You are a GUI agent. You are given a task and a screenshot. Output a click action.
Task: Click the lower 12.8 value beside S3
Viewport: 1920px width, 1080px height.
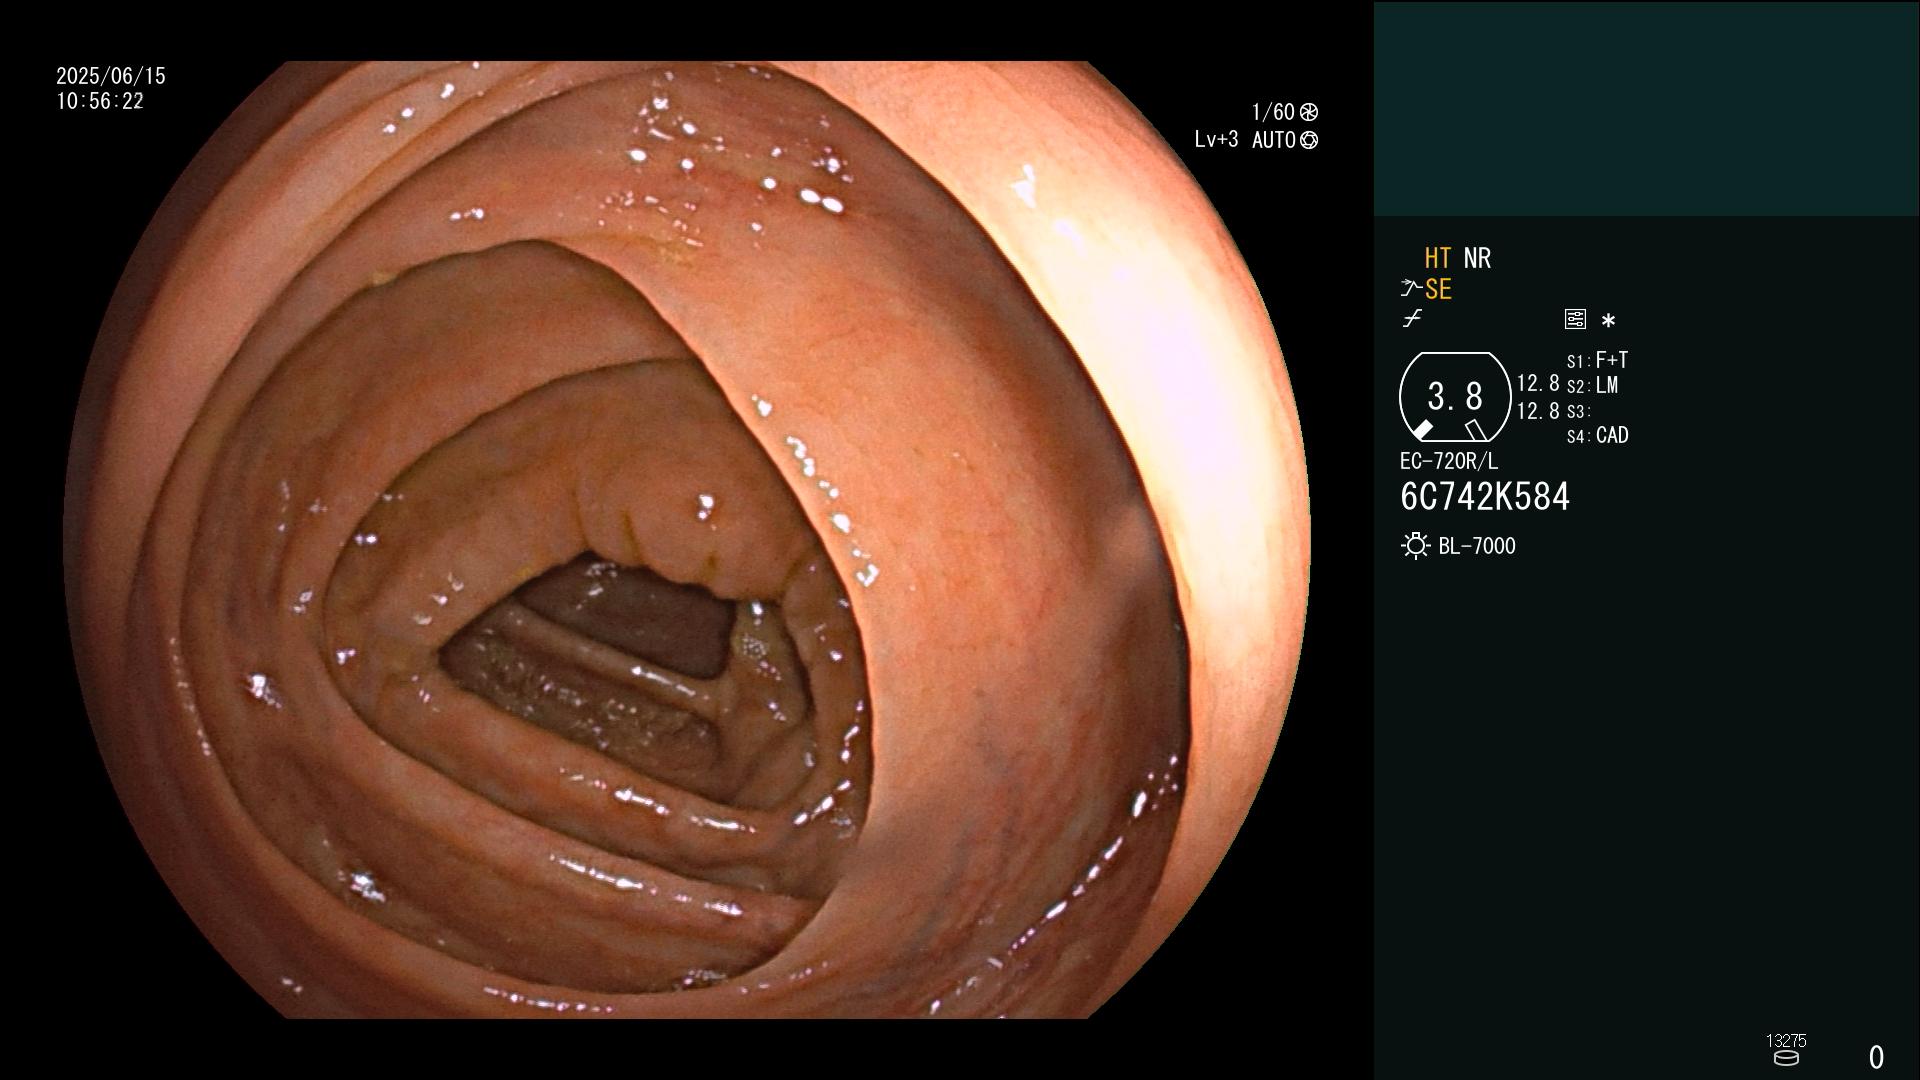pos(1538,411)
